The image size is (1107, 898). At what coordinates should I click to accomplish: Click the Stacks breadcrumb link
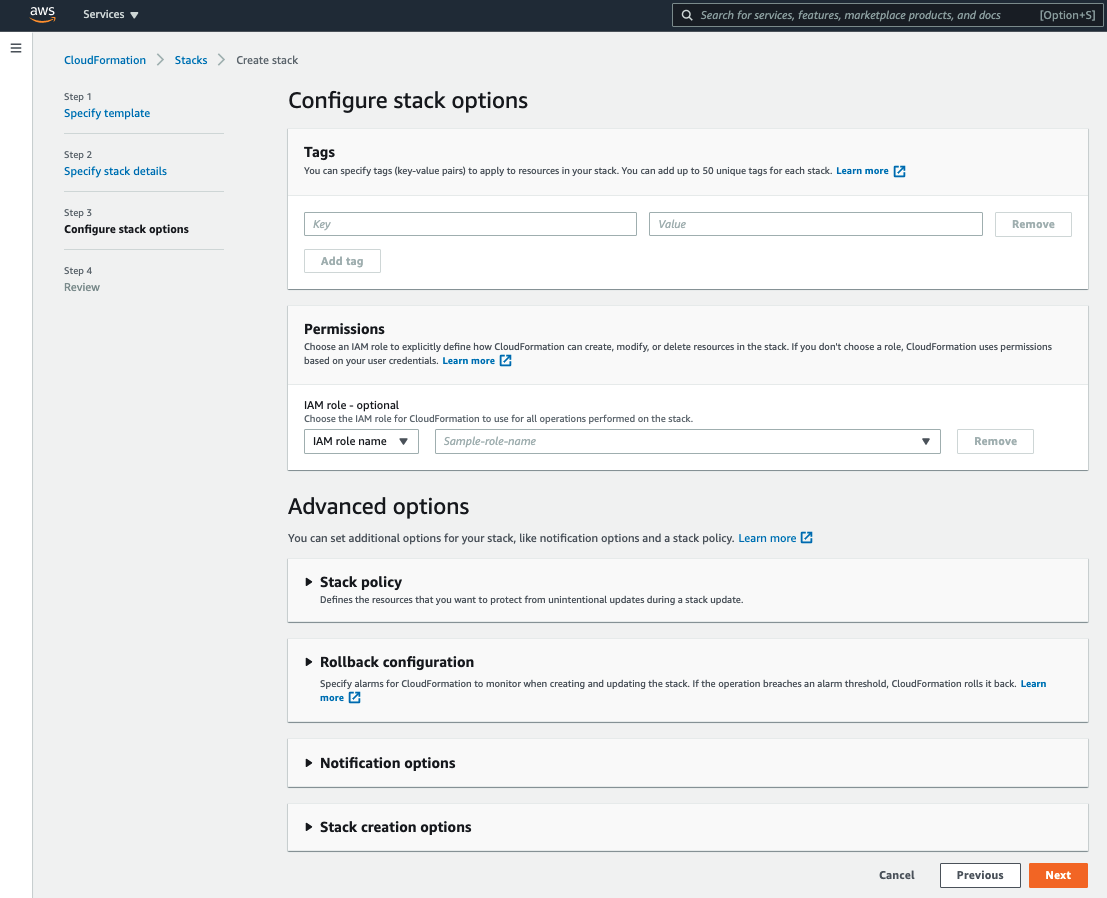click(x=191, y=60)
